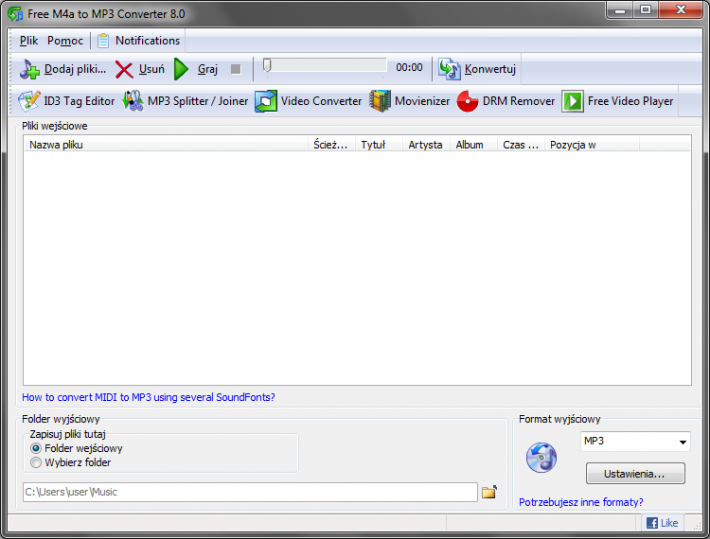Click the Like text in status bar
Viewport: 710px width, 539px height.
pos(669,523)
